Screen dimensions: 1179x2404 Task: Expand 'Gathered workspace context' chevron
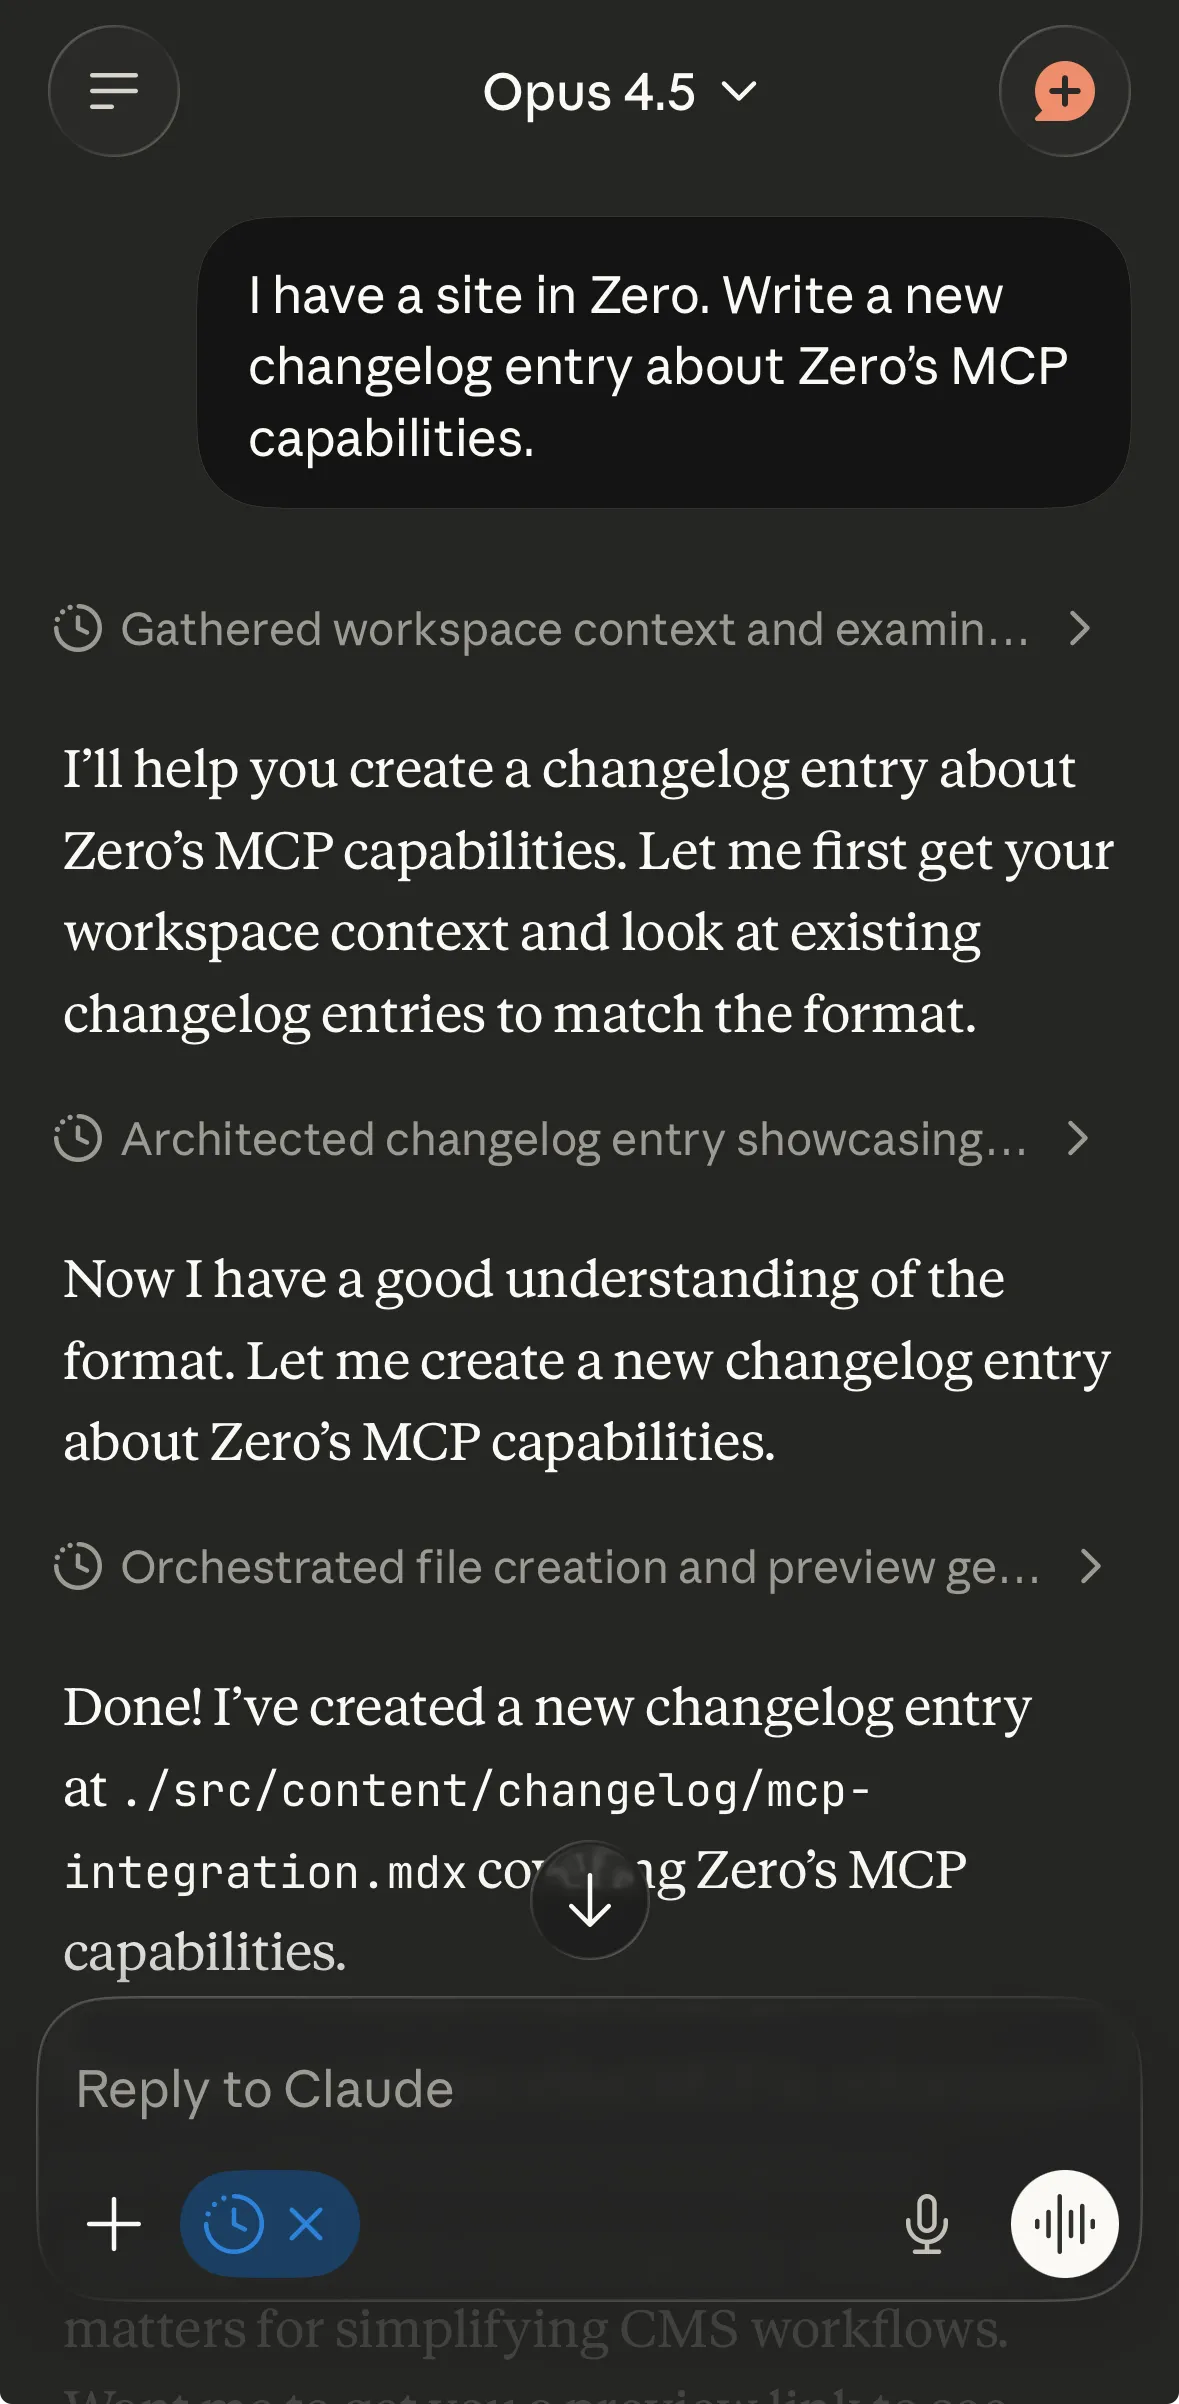[1079, 629]
